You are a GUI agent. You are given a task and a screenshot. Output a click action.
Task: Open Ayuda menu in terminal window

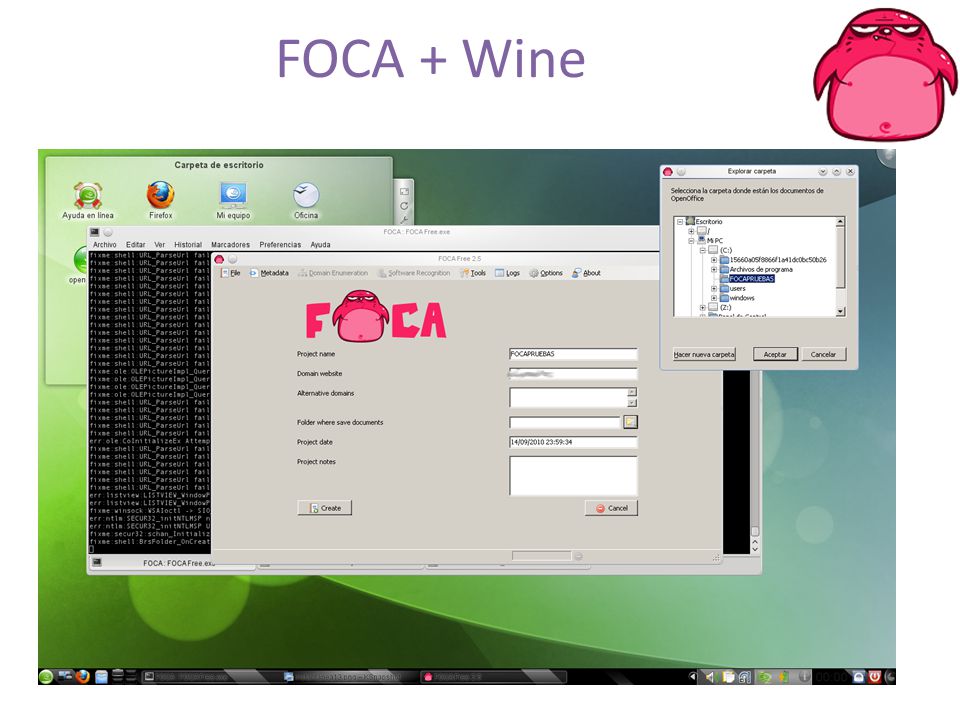click(x=320, y=244)
